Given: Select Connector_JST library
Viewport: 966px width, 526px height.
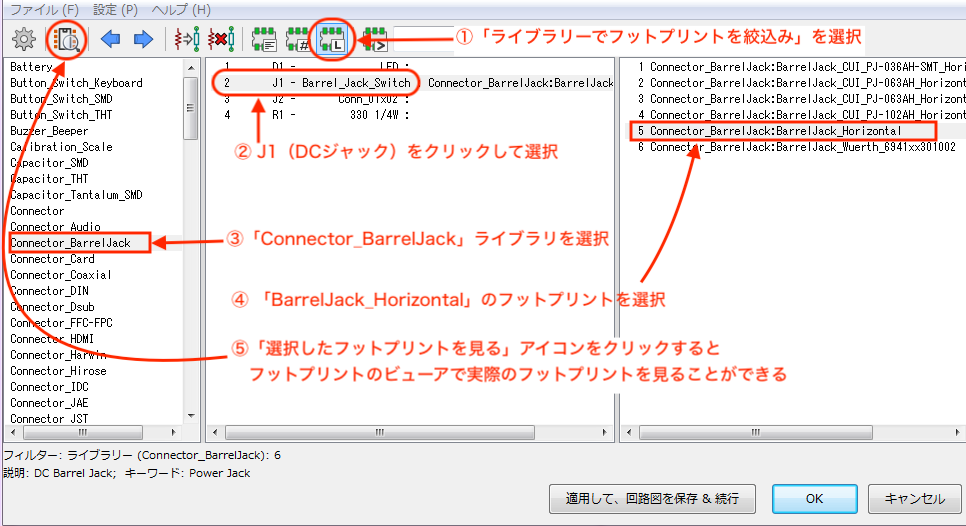Looking at the screenshot, I should pos(49,419).
